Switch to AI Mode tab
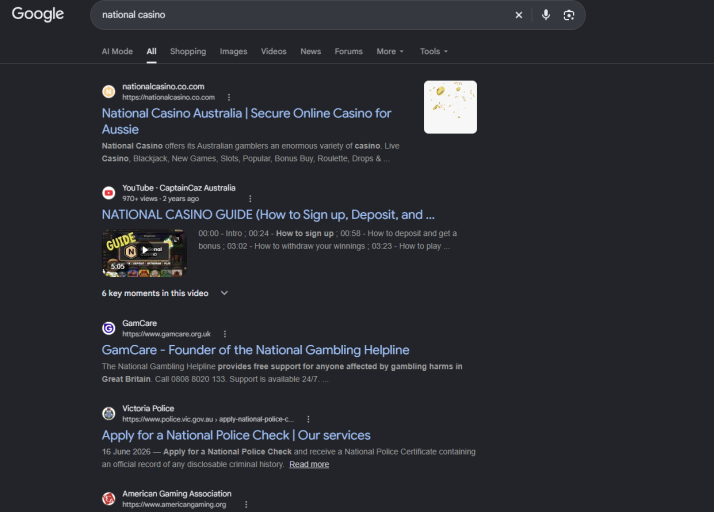Screen dimensions: 714x512 pos(117,51)
